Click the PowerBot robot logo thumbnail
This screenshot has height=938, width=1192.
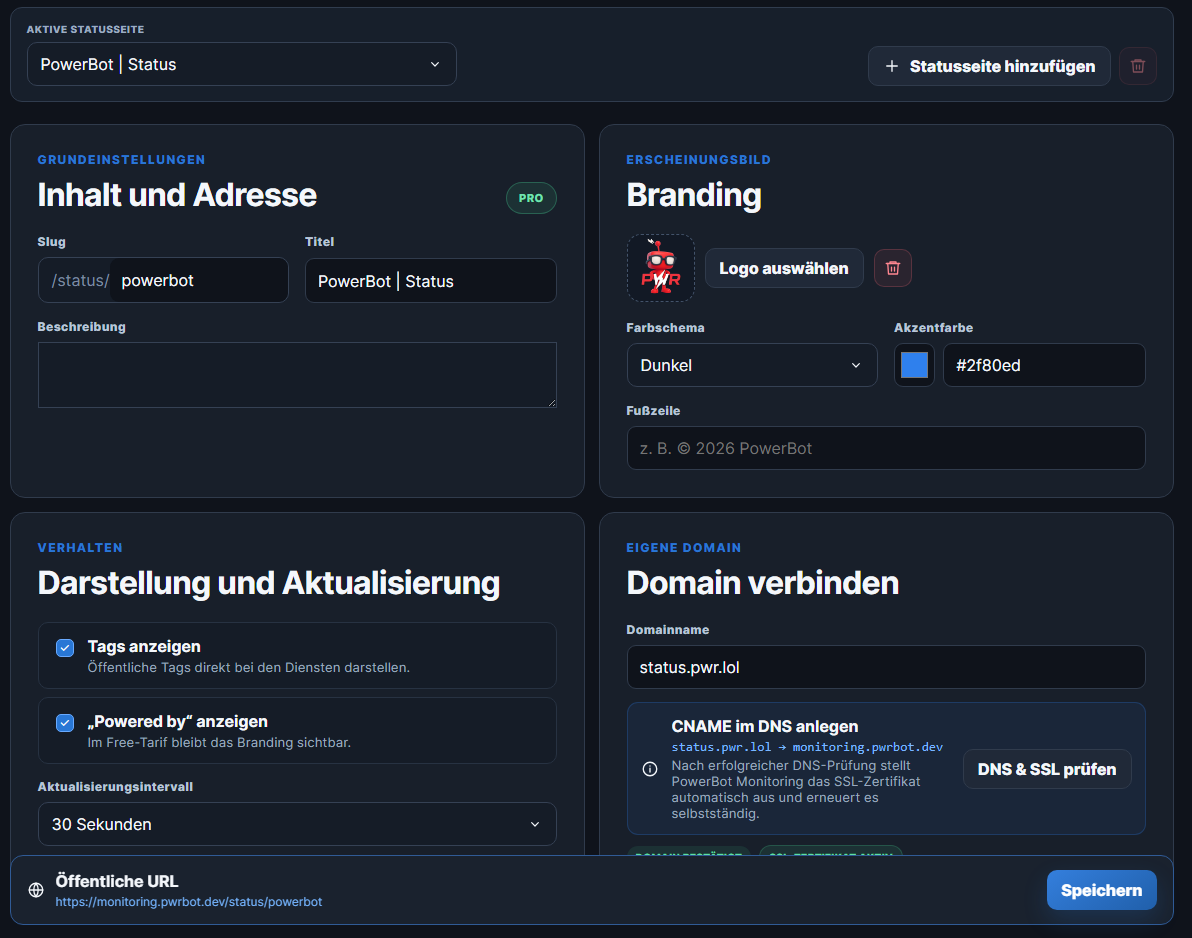click(661, 268)
